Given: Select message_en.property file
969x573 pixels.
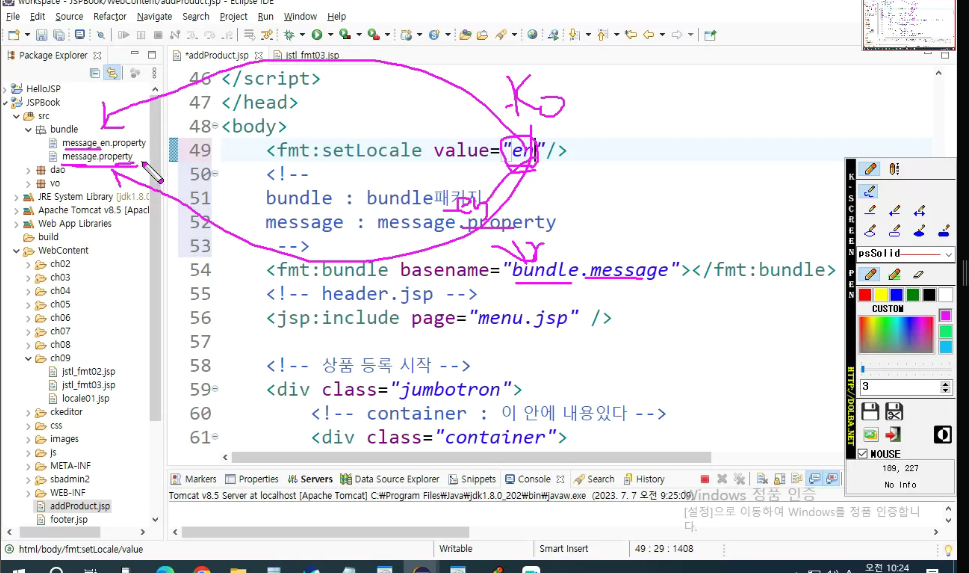Looking at the screenshot, I should pyautogui.click(x=104, y=143).
